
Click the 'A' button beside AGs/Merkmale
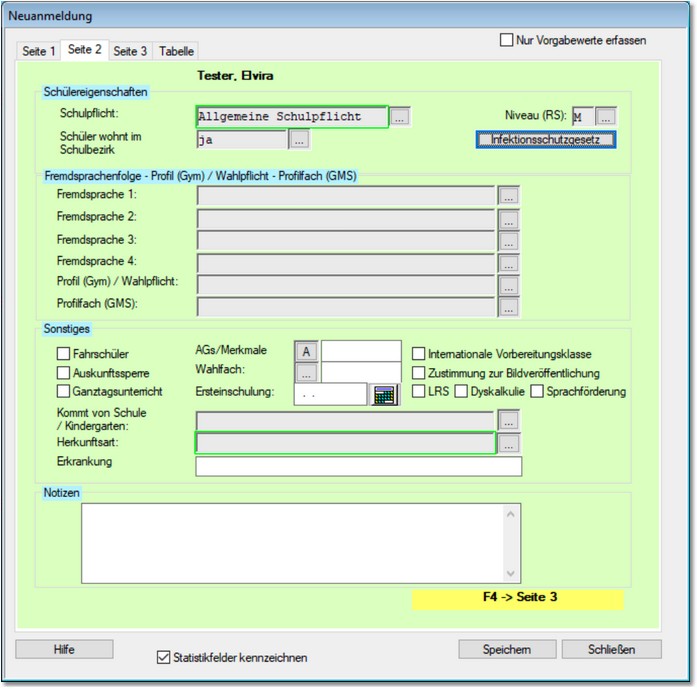pos(306,351)
